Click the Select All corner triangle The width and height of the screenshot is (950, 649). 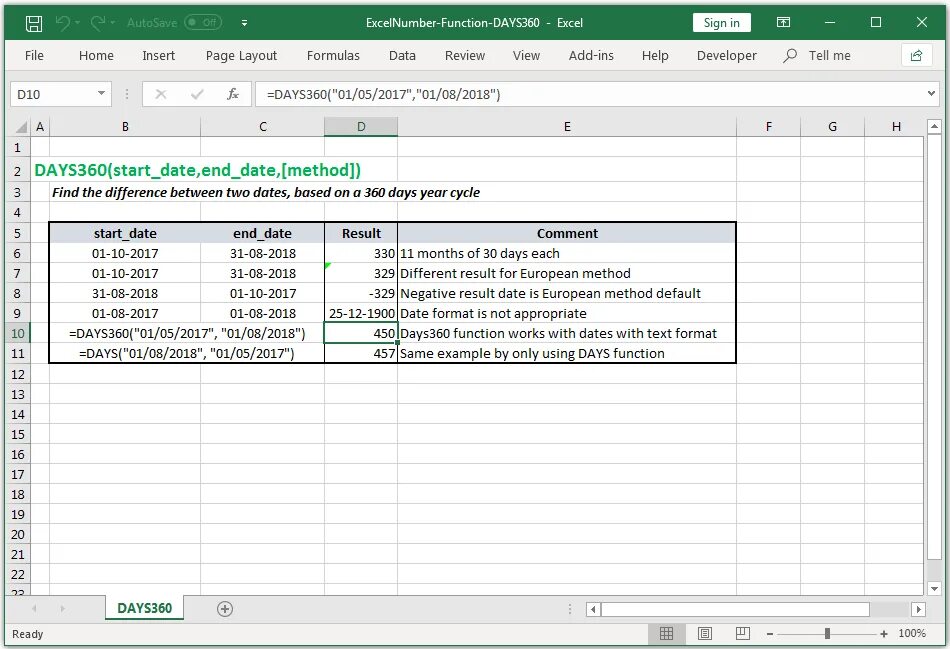click(x=21, y=127)
